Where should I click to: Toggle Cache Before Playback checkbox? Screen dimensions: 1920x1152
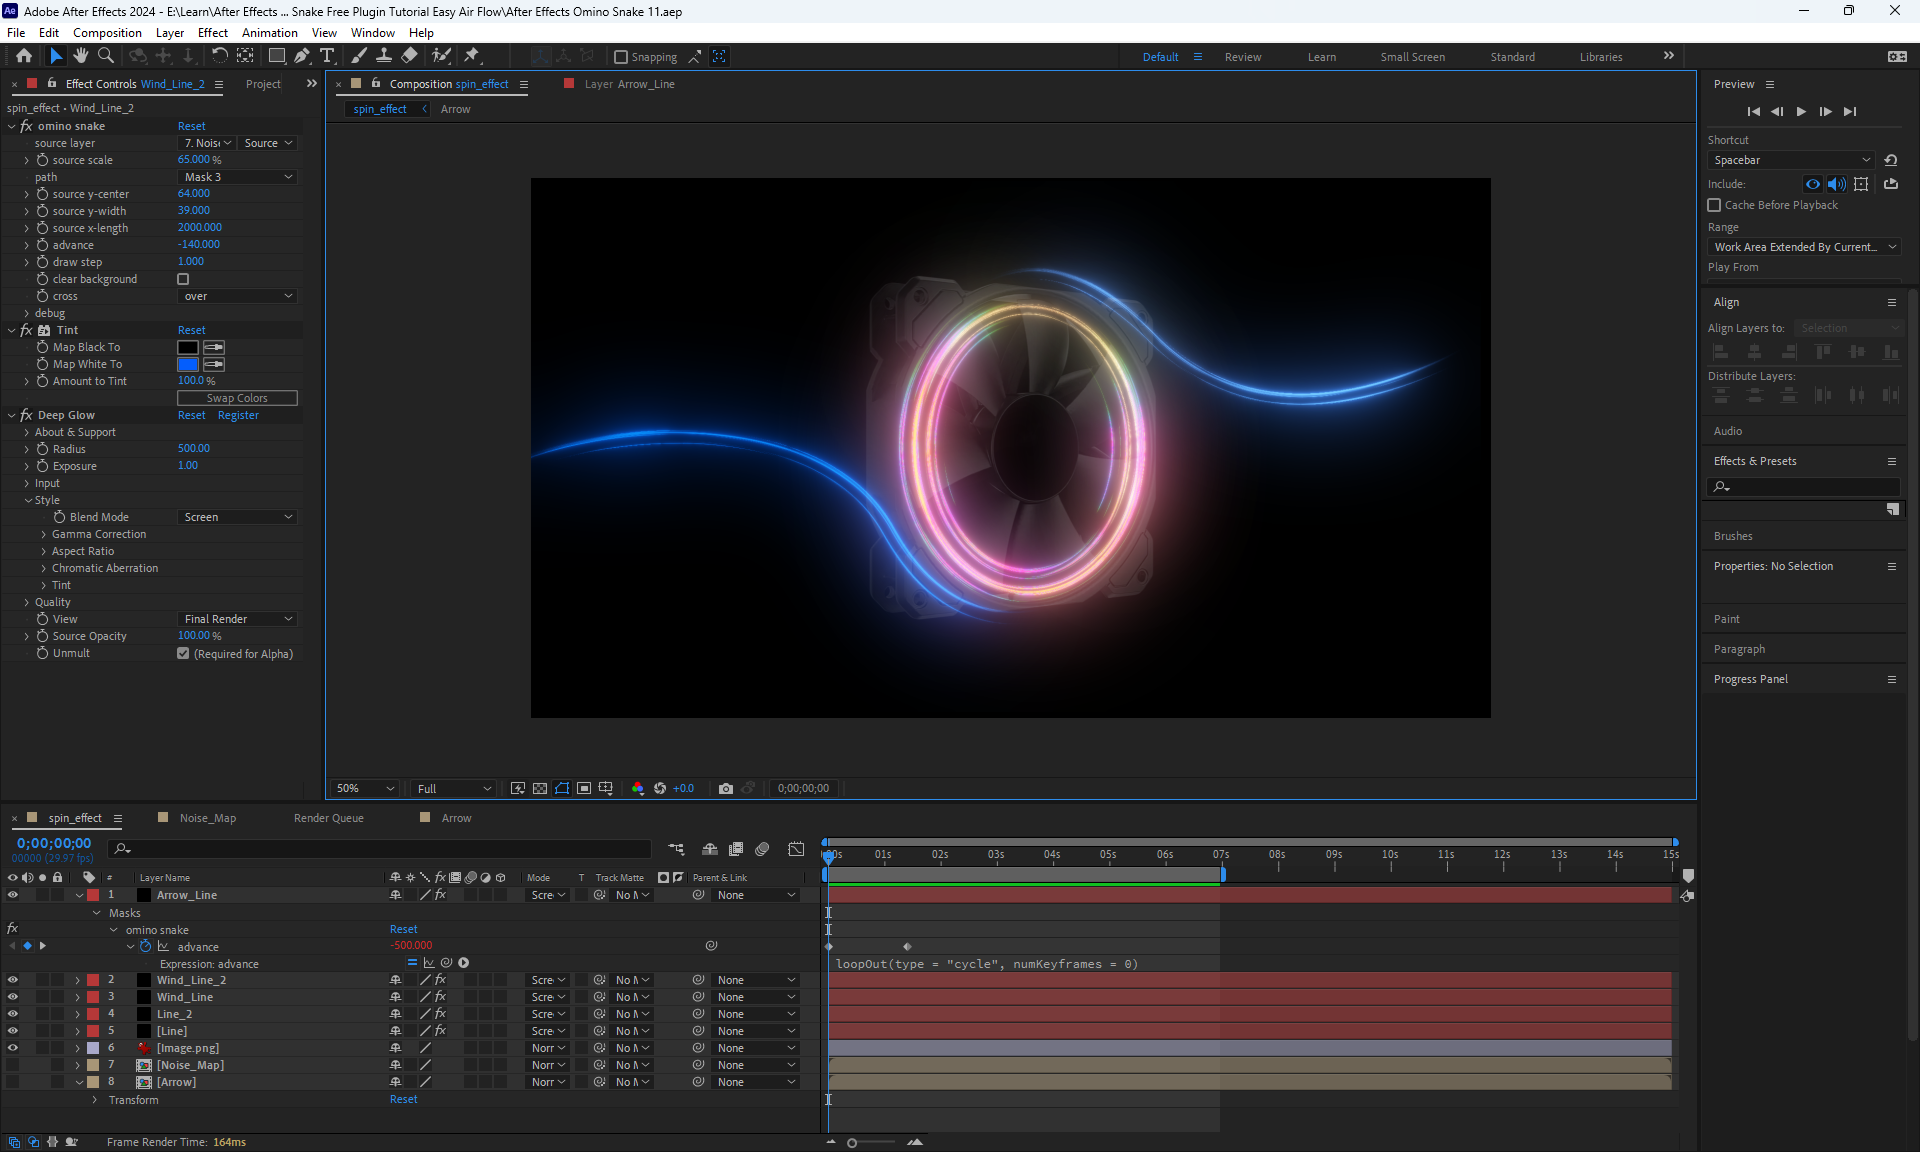click(1714, 205)
